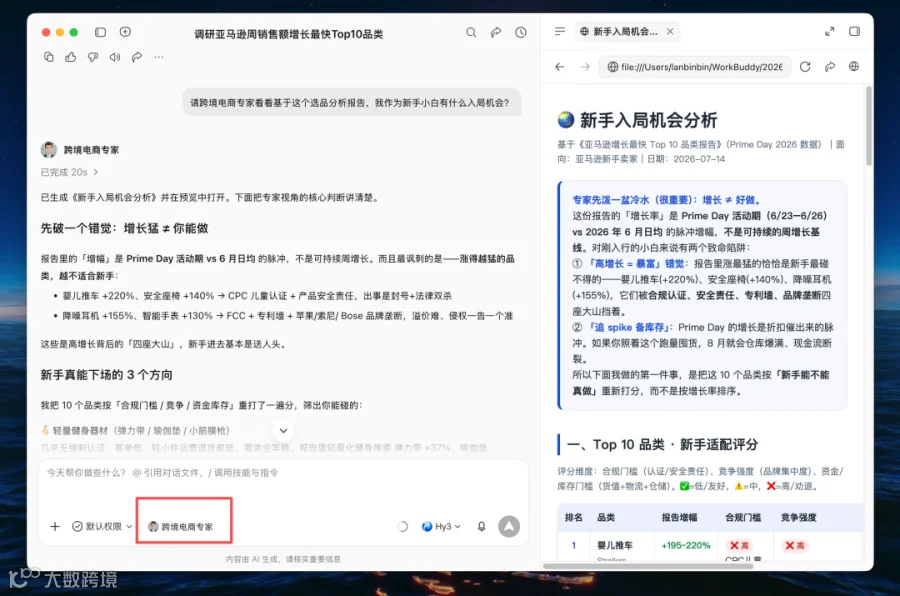Open more options ellipsis icon
This screenshot has height=596, width=900.
(159, 57)
